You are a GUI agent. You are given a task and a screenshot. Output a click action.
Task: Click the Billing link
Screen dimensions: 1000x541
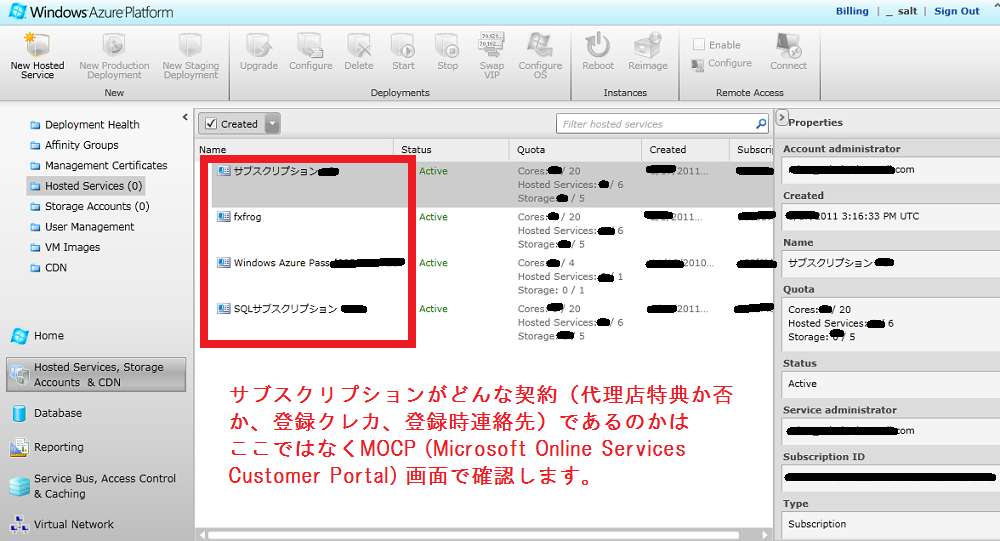pos(852,11)
